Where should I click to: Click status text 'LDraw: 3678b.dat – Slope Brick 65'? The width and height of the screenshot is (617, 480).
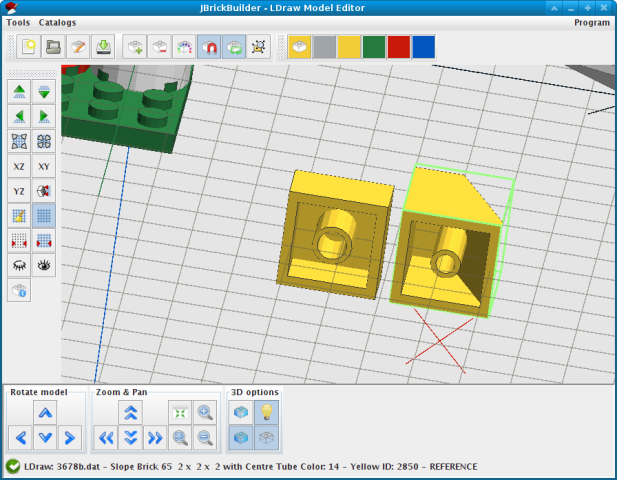point(98,467)
